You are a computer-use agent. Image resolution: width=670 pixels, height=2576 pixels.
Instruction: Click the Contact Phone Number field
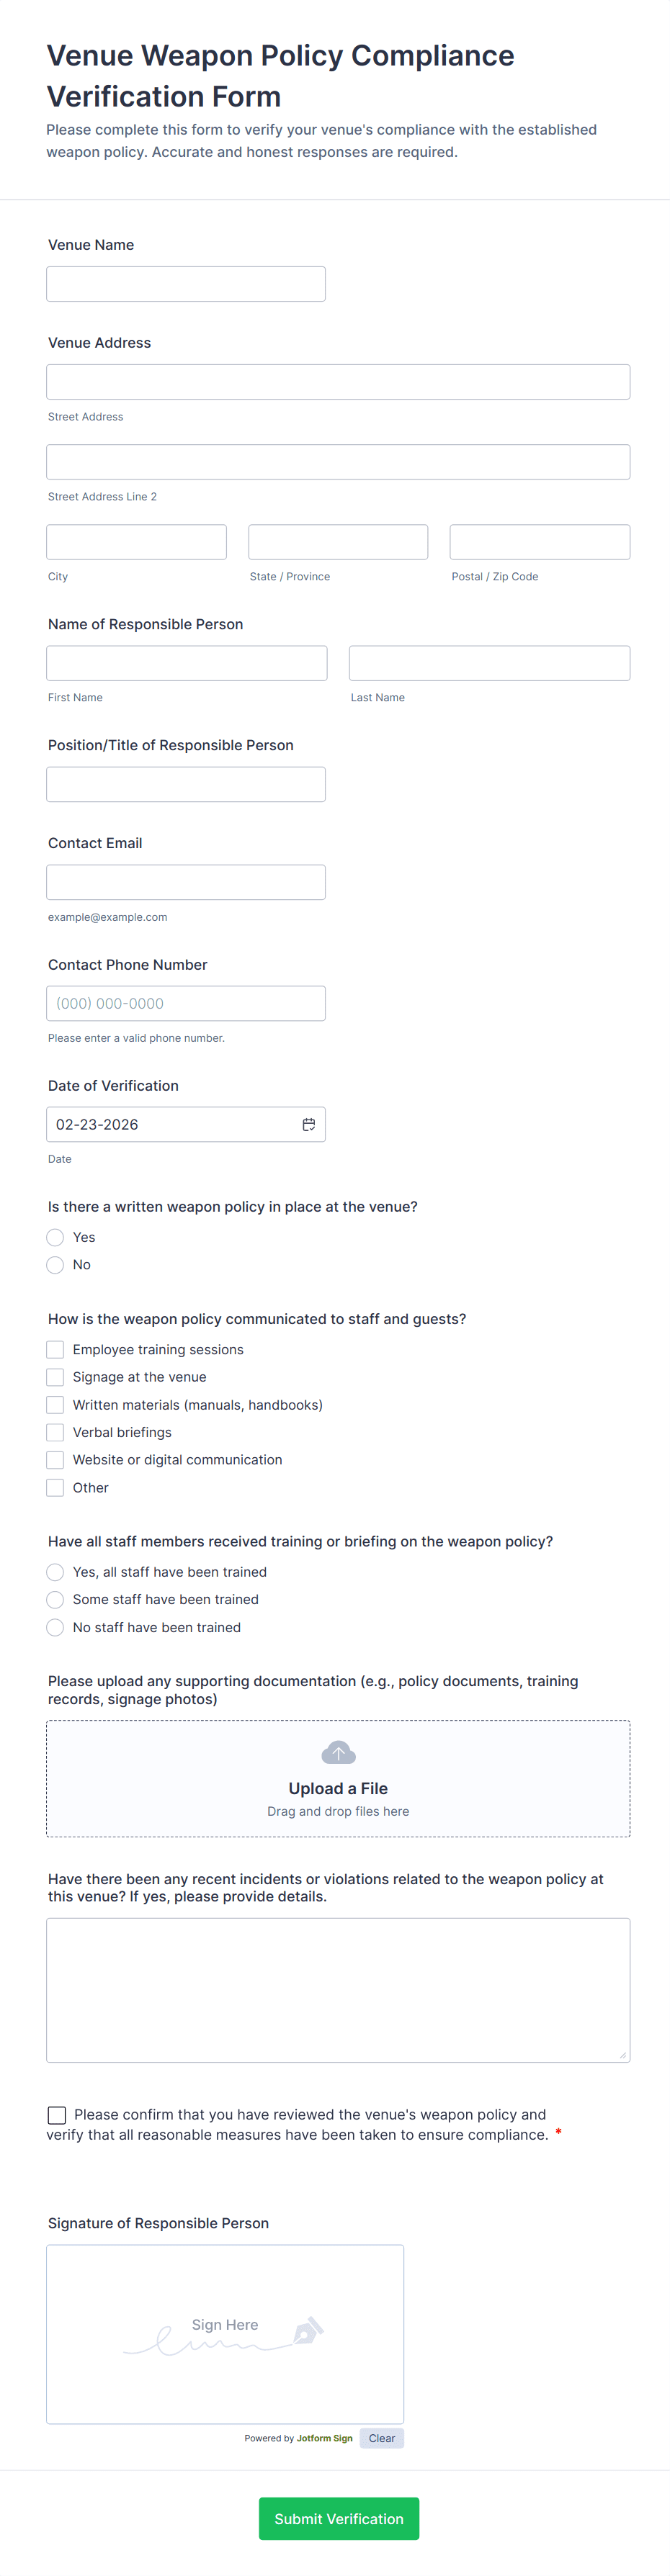click(186, 1003)
